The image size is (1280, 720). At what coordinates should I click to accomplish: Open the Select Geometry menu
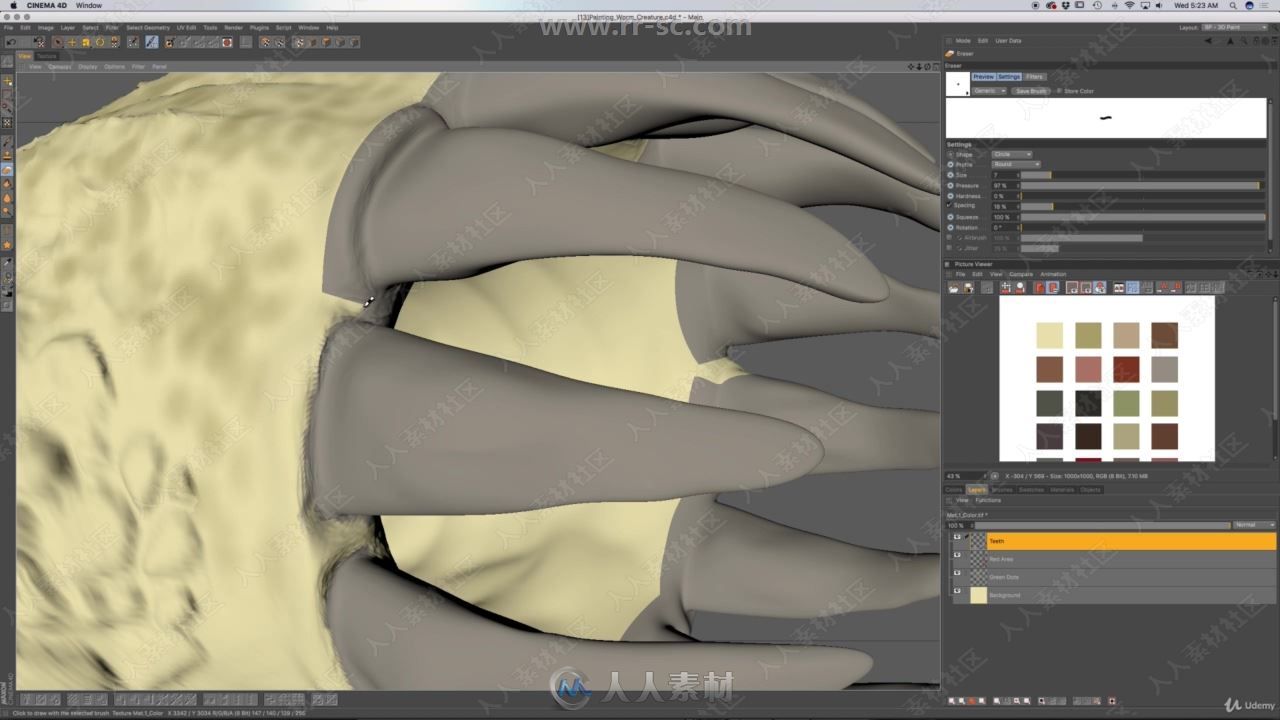(147, 28)
